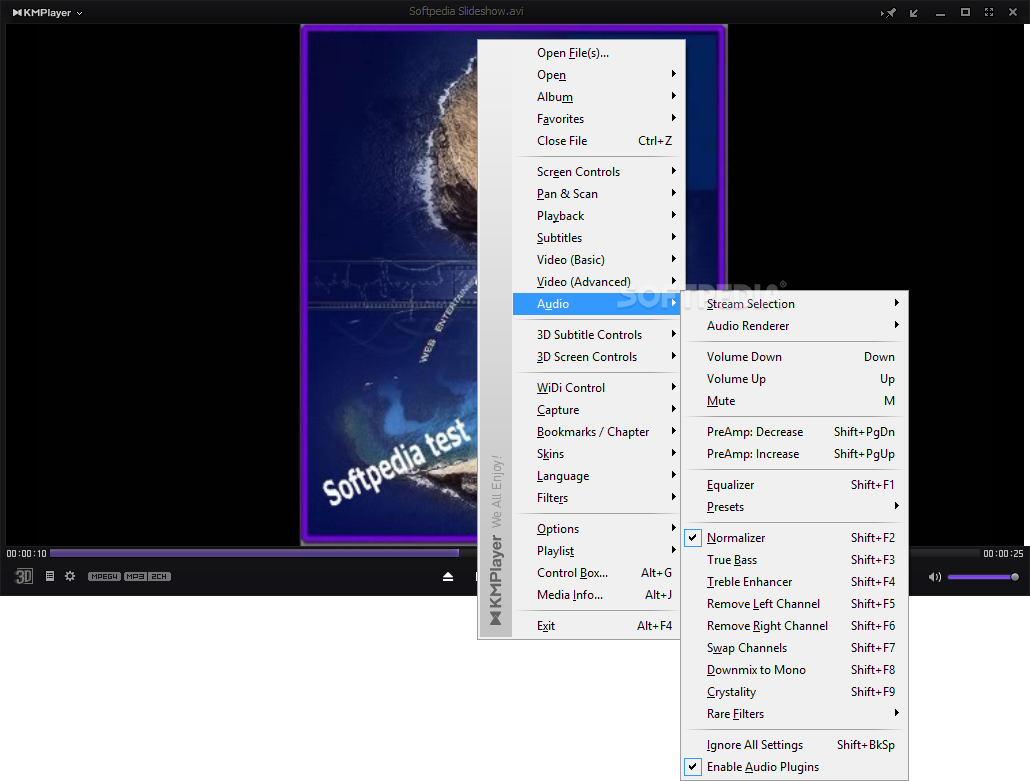1030x781 pixels.
Task: Select Media Info... menu entry
Action: pyautogui.click(x=596, y=595)
